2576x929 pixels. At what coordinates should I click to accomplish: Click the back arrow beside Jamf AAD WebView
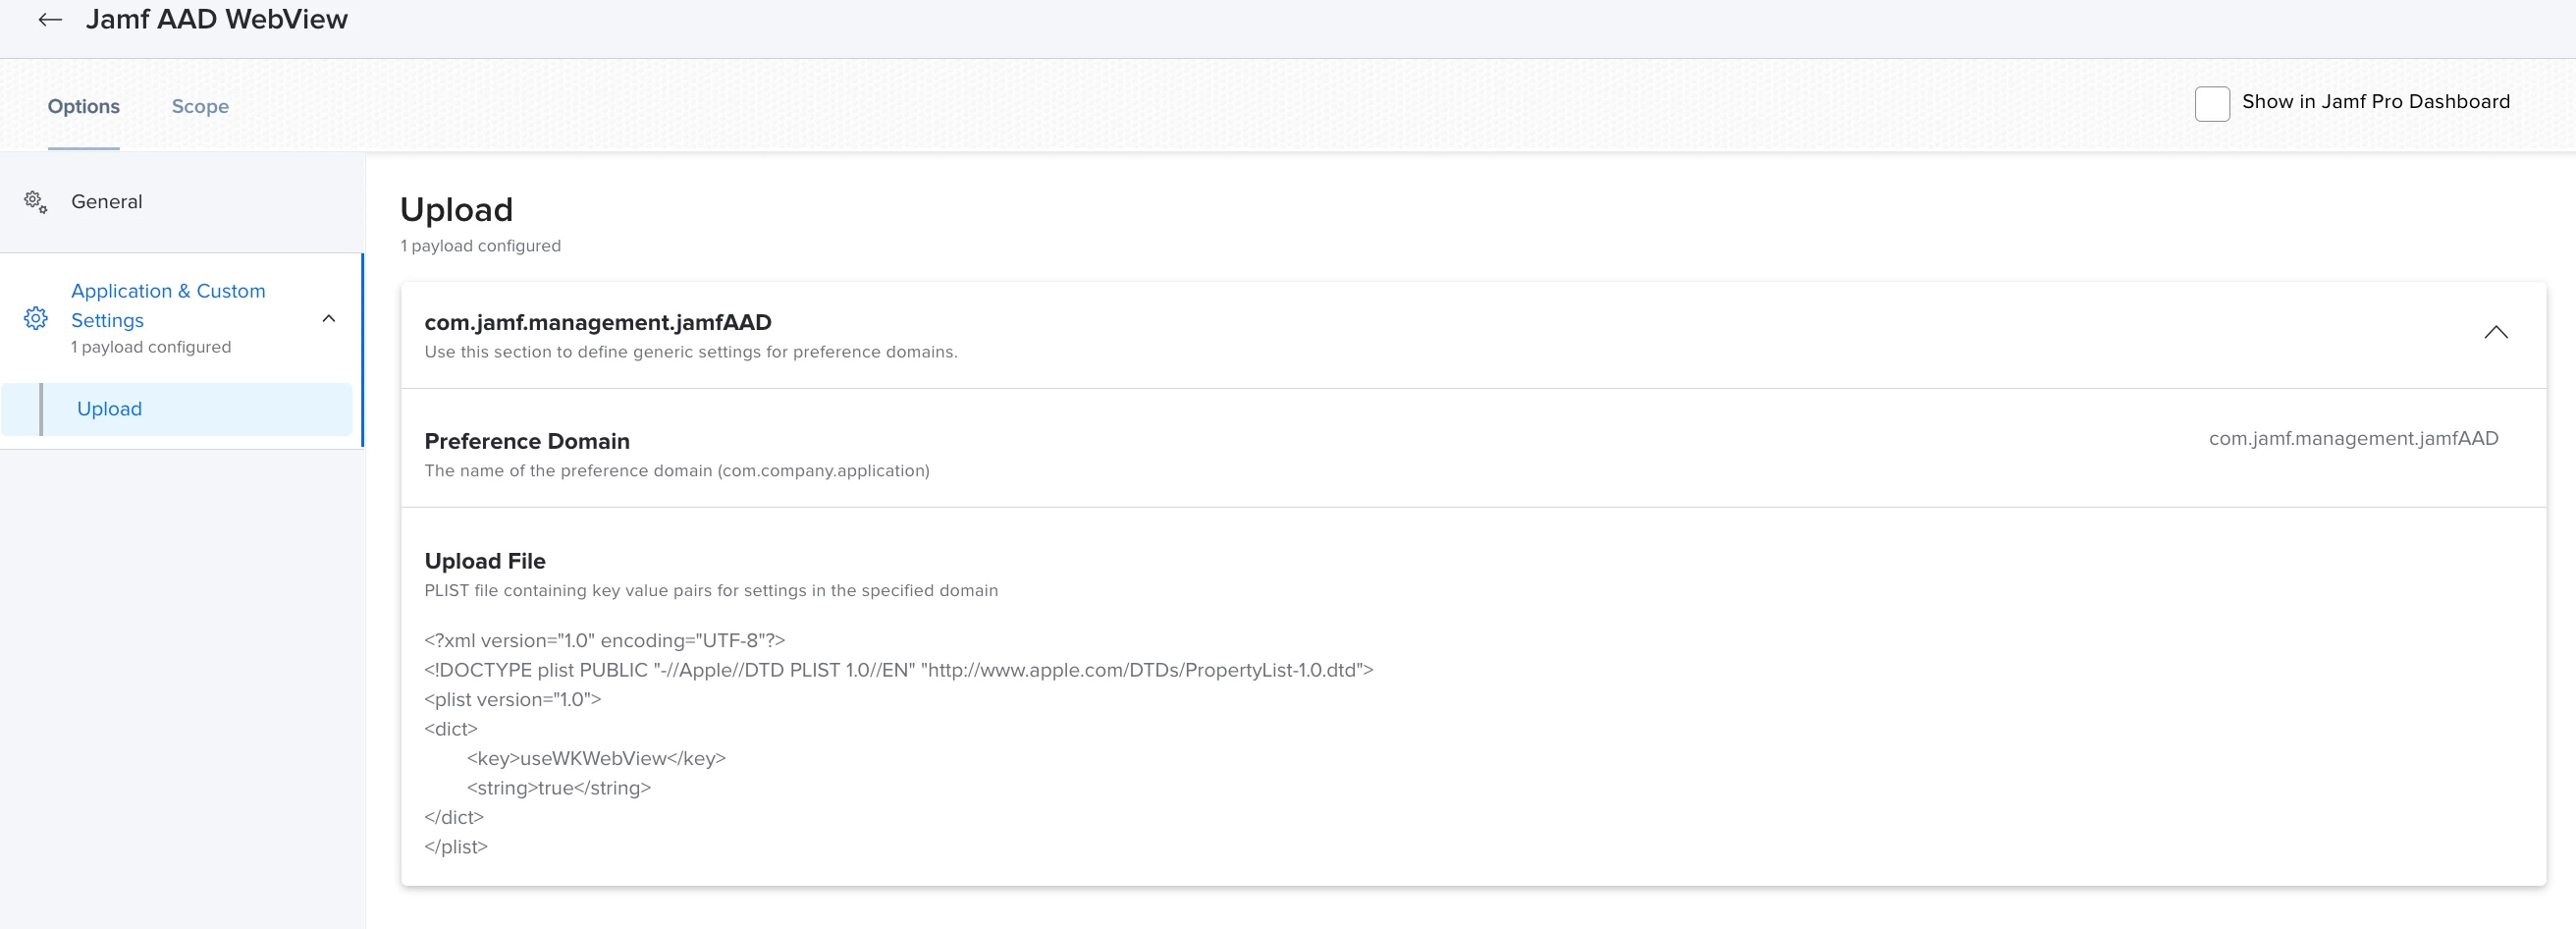[x=50, y=19]
